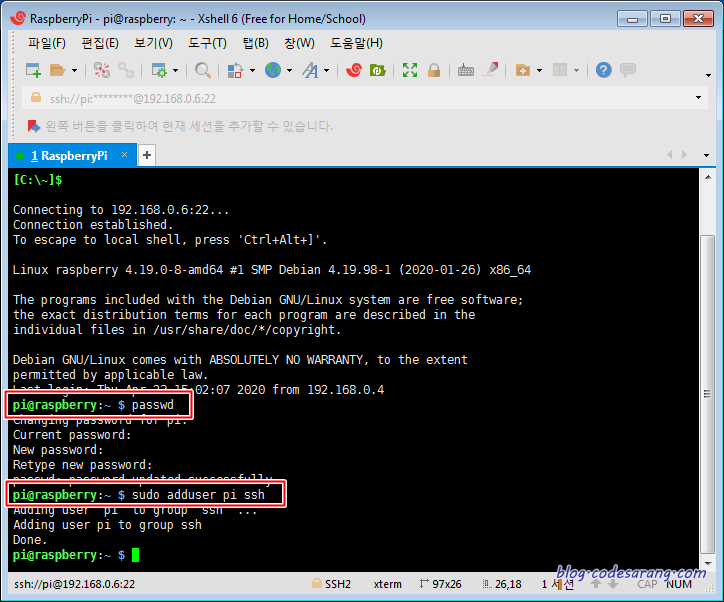
Task: Expand the window layout dropdown arrow
Action: click(576, 71)
